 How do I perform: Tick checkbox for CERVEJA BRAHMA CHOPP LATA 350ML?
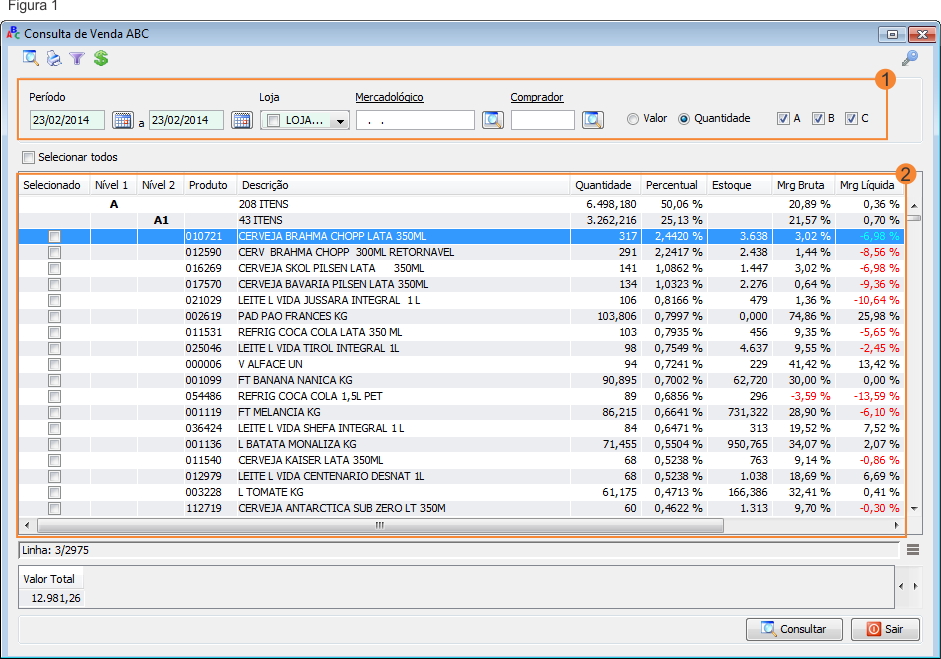[x=55, y=236]
